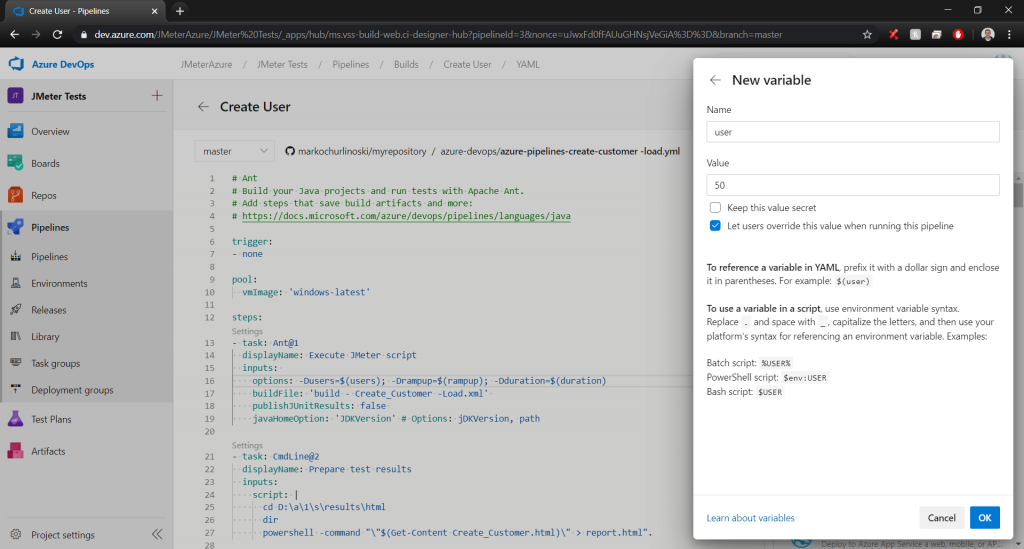Image resolution: width=1024 pixels, height=549 pixels.
Task: Open the Artifacts section icon
Action: pos(16,450)
